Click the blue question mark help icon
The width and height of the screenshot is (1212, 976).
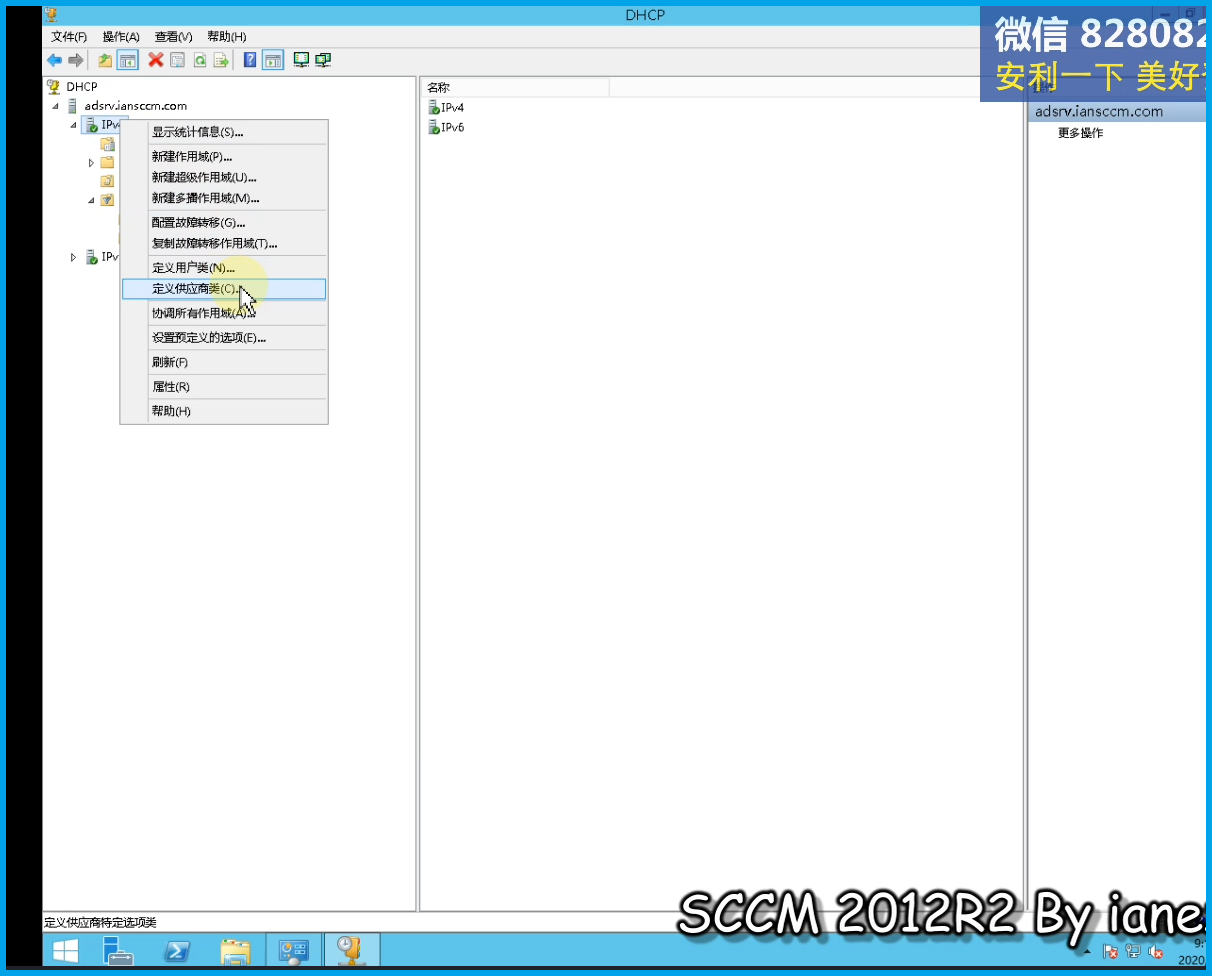point(250,60)
